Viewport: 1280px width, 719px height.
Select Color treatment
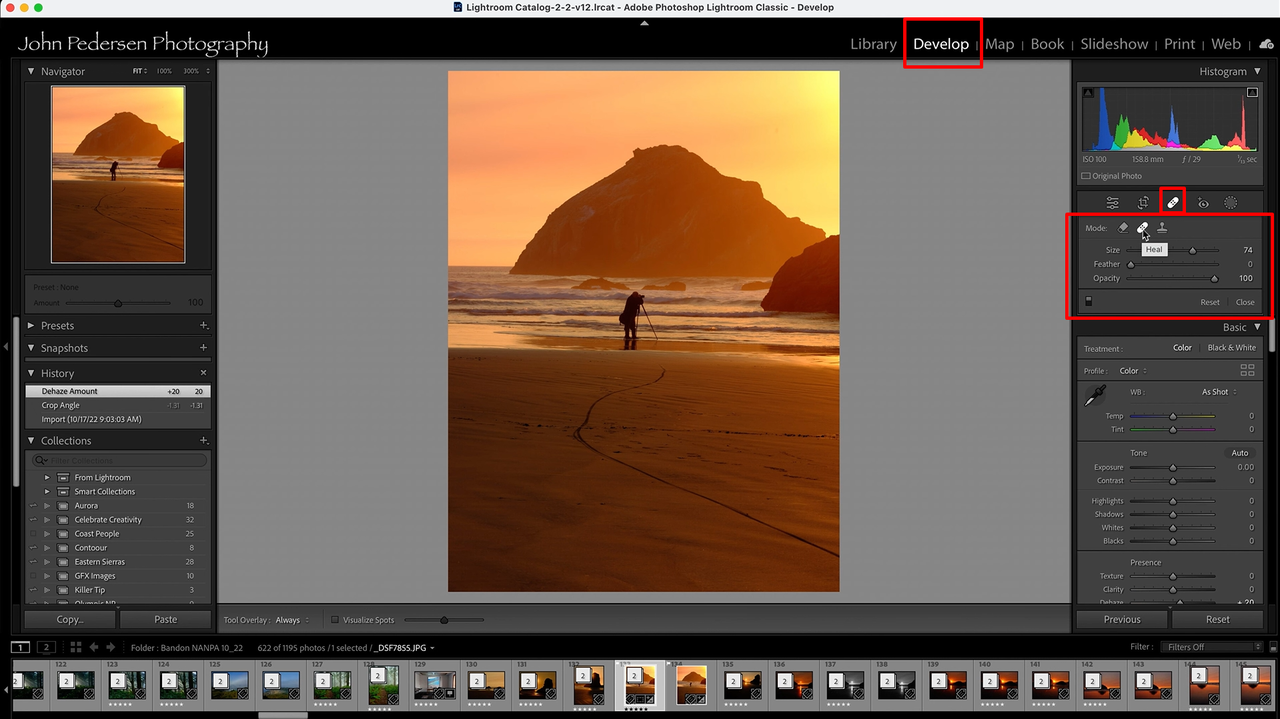[1182, 348]
